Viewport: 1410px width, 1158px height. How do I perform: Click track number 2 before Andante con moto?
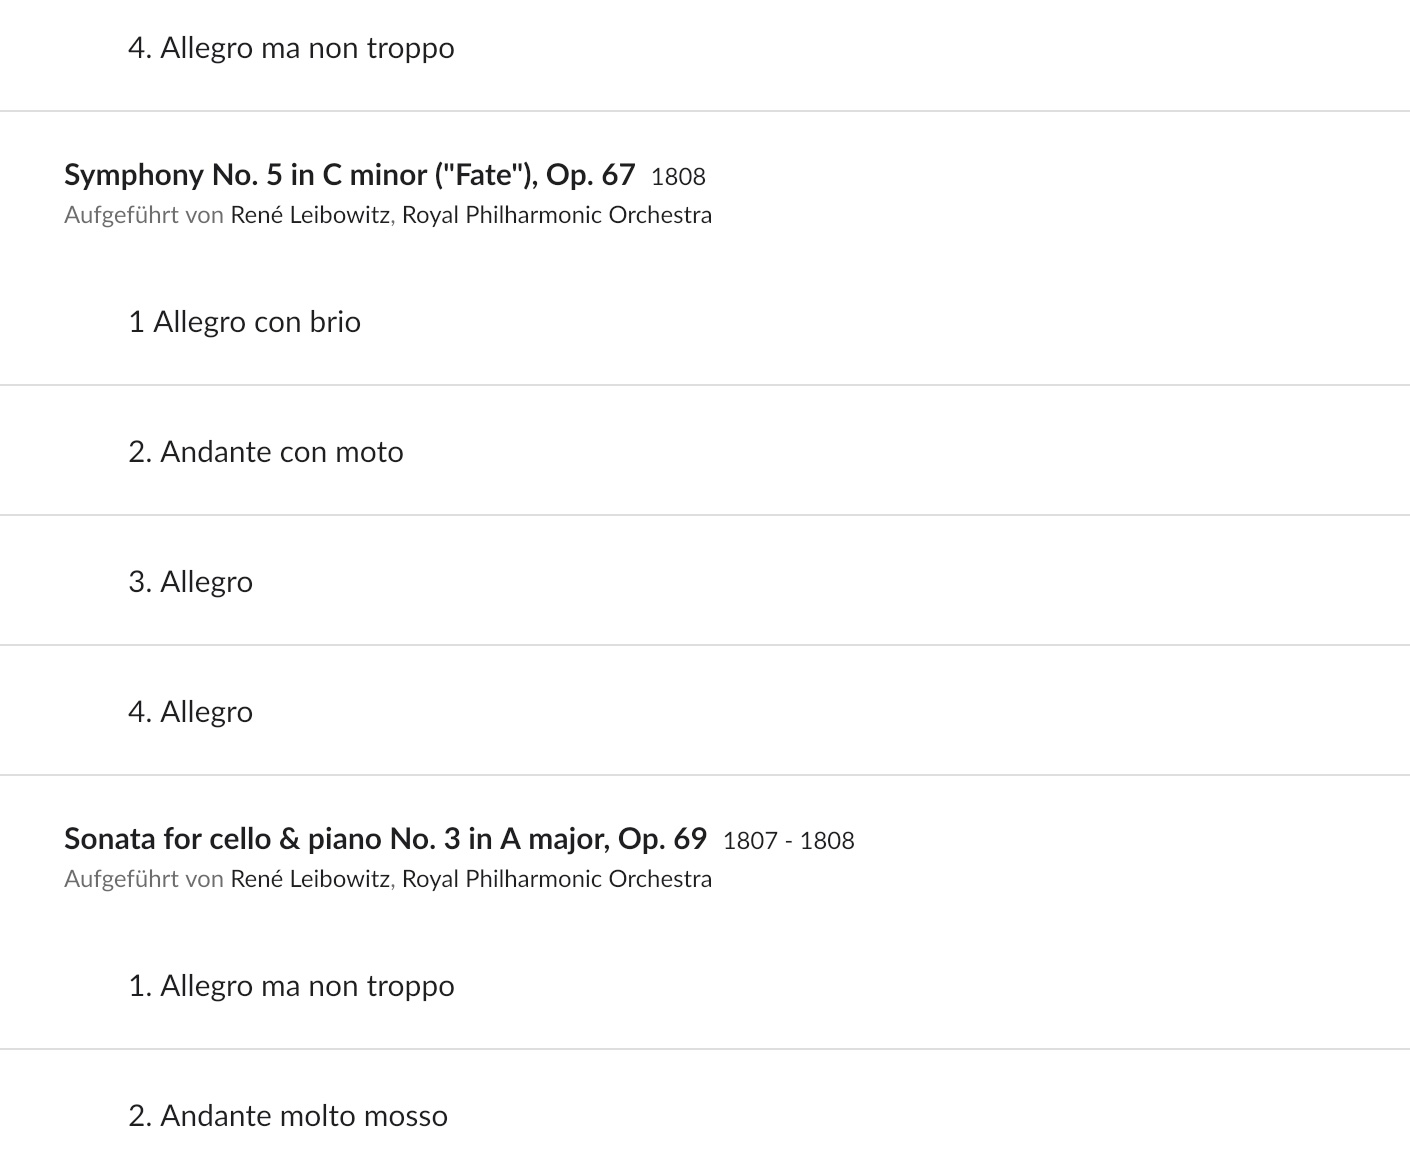tap(140, 452)
